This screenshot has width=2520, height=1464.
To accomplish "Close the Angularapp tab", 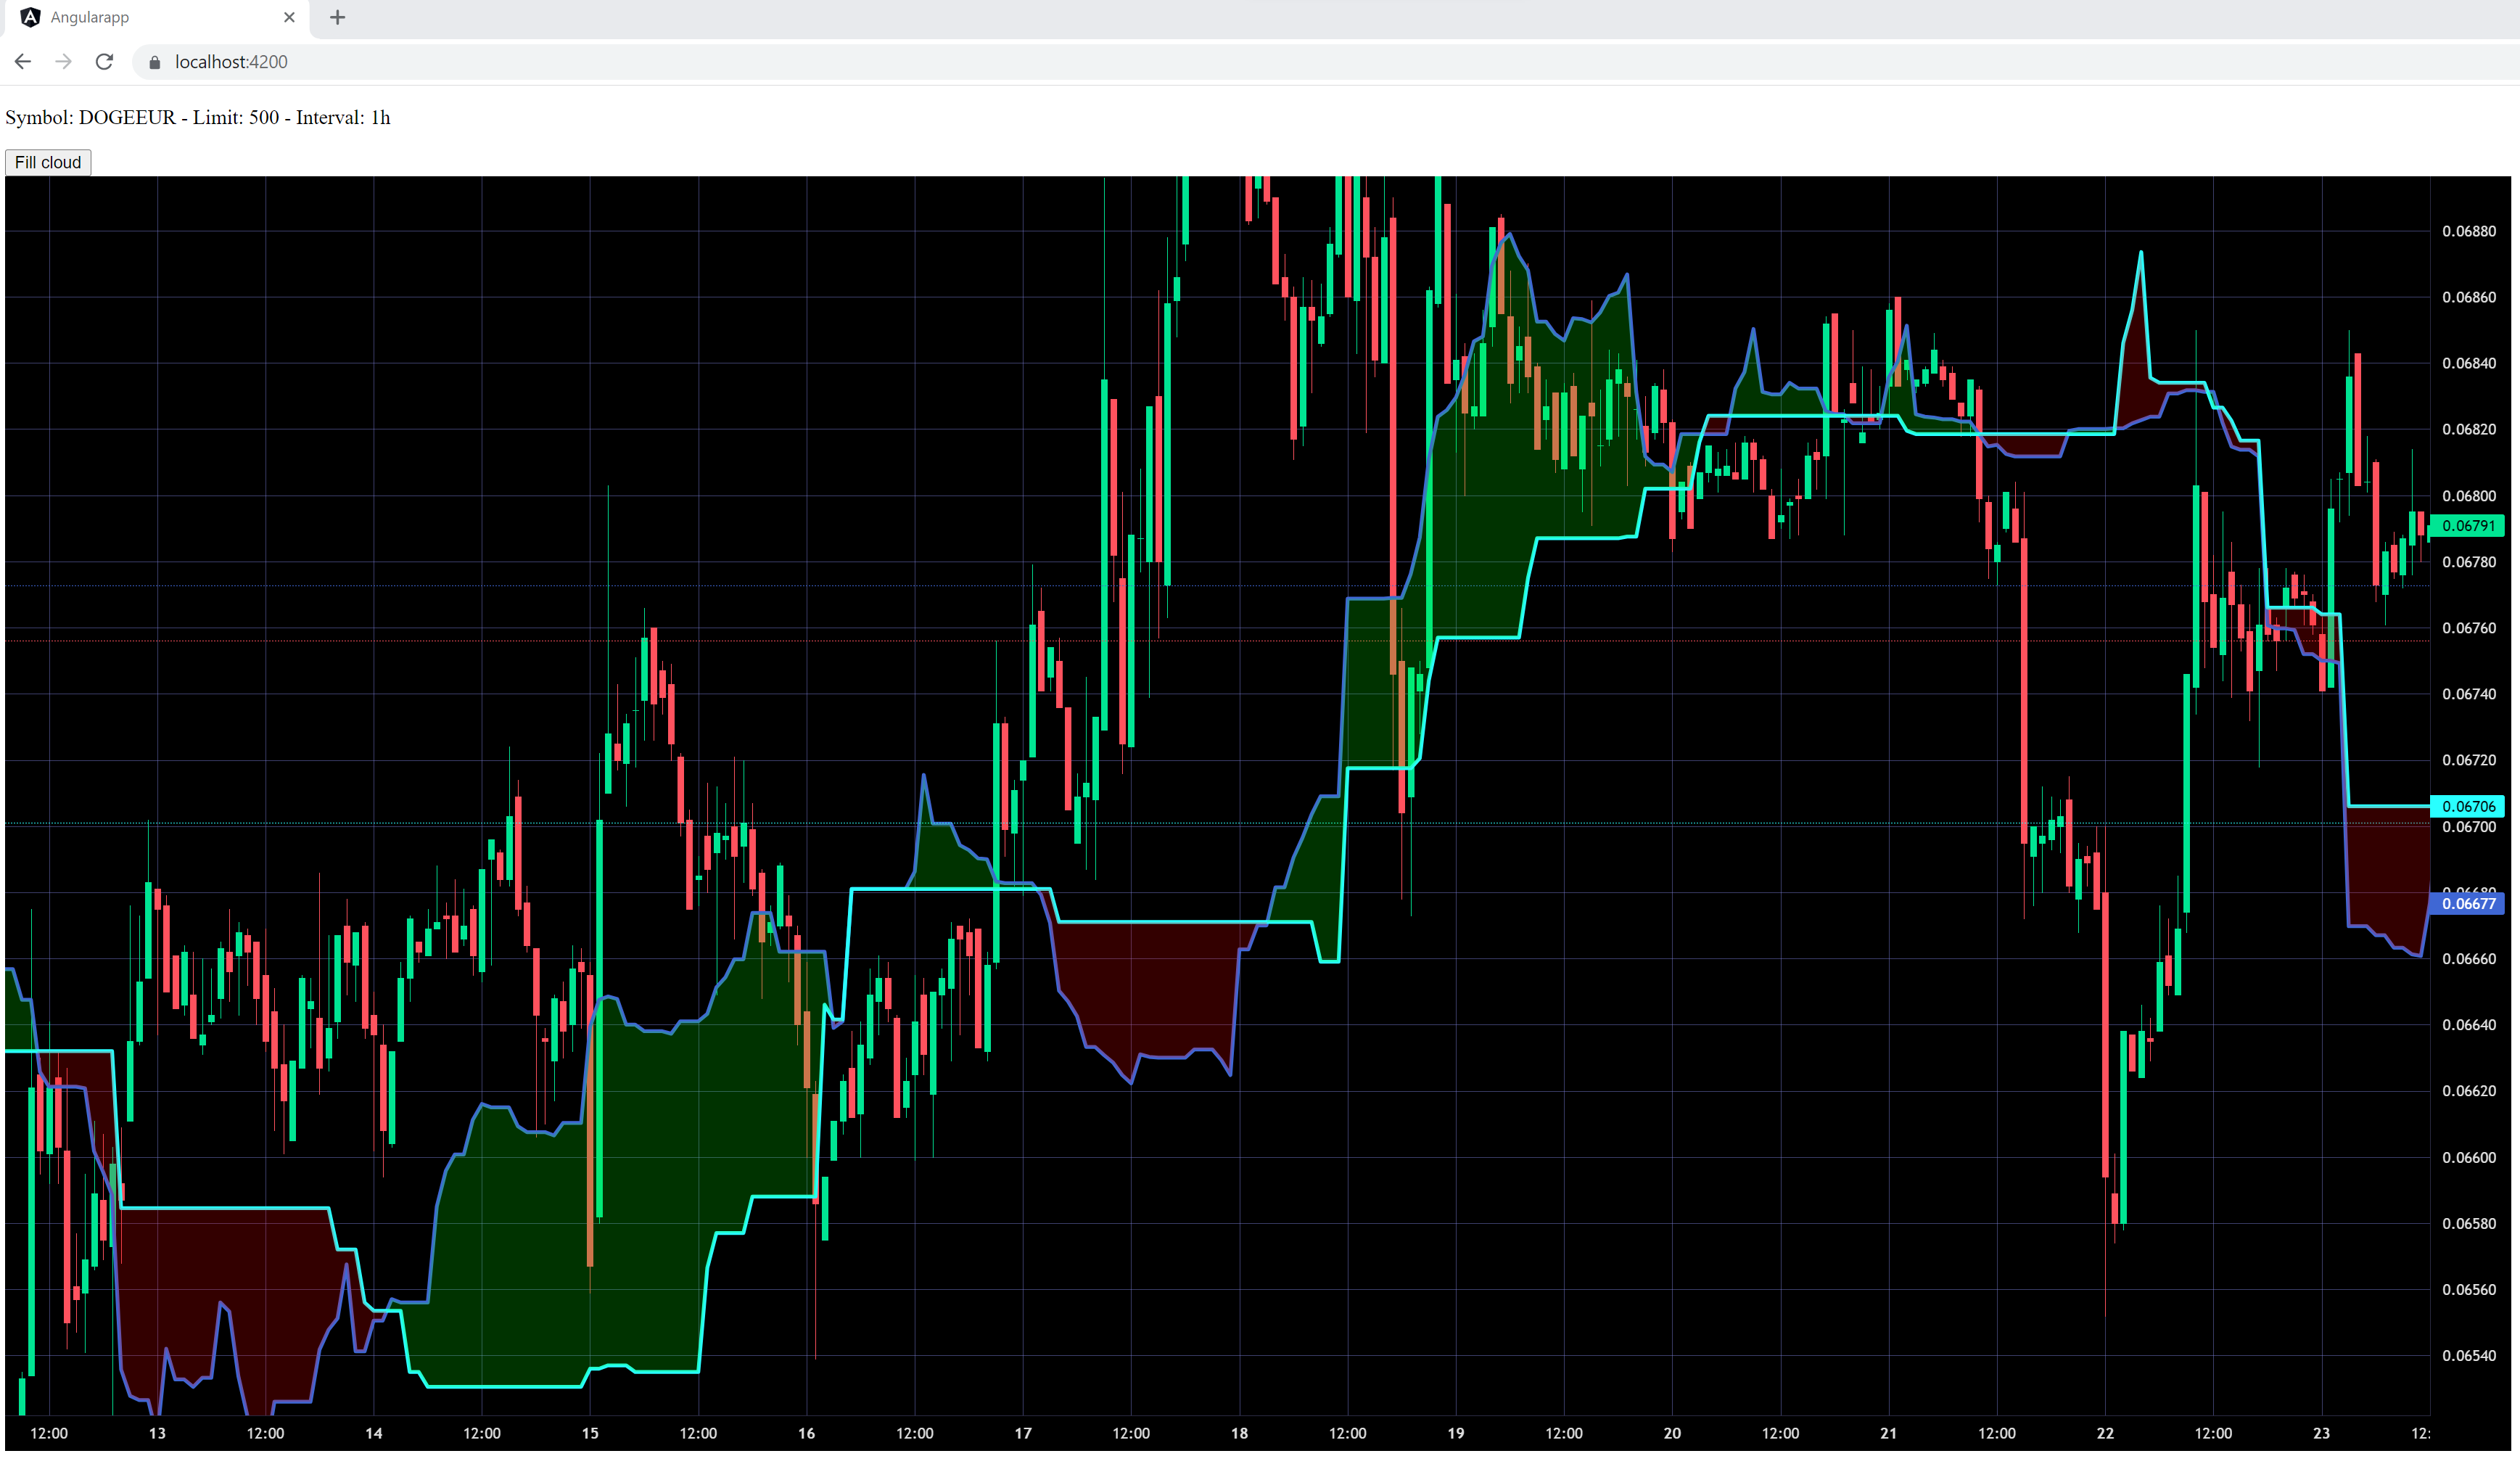I will pos(289,17).
